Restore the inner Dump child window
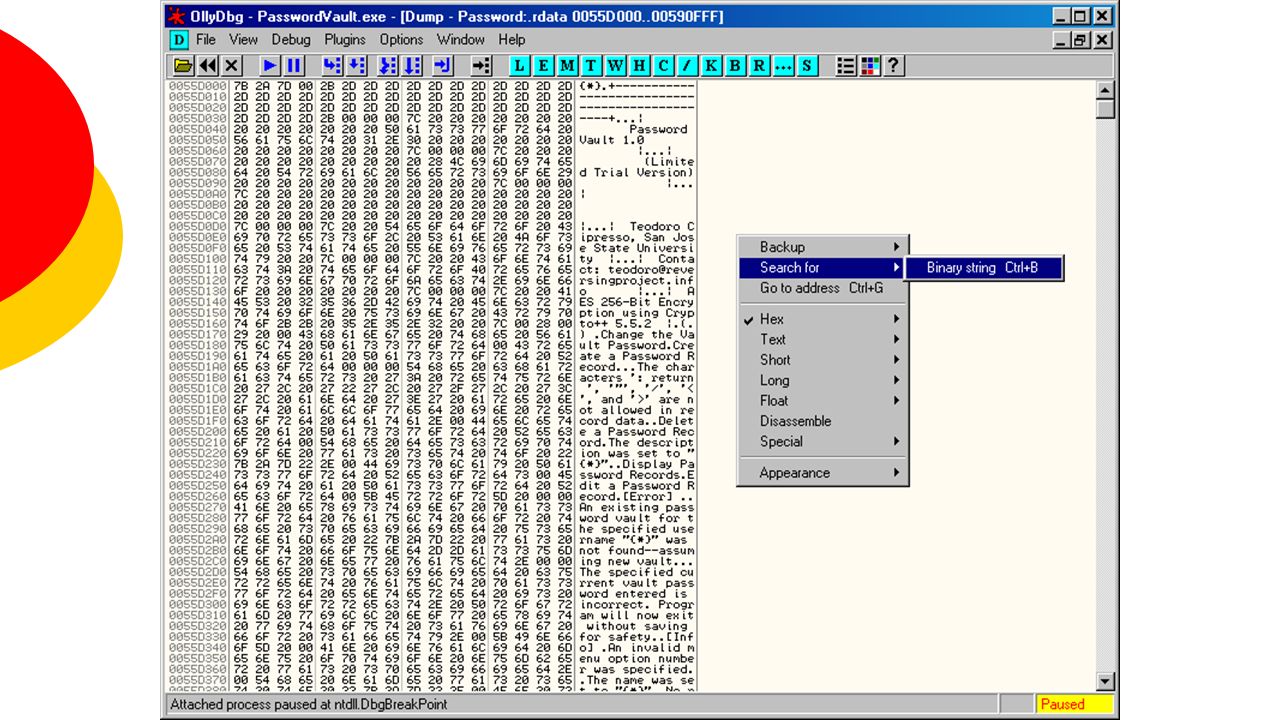The height and width of the screenshot is (720, 1280). pos(1081,41)
